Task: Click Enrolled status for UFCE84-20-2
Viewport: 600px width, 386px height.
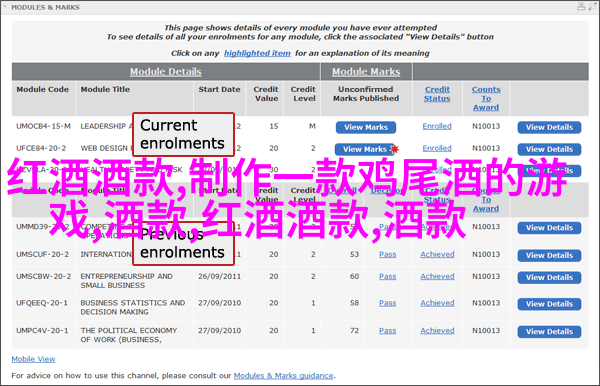Action: click(x=437, y=148)
